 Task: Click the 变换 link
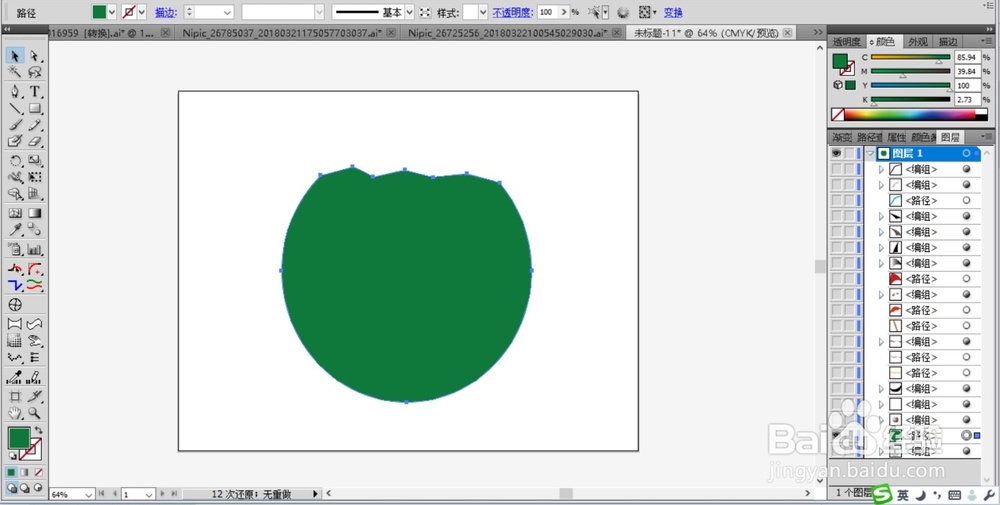click(673, 13)
